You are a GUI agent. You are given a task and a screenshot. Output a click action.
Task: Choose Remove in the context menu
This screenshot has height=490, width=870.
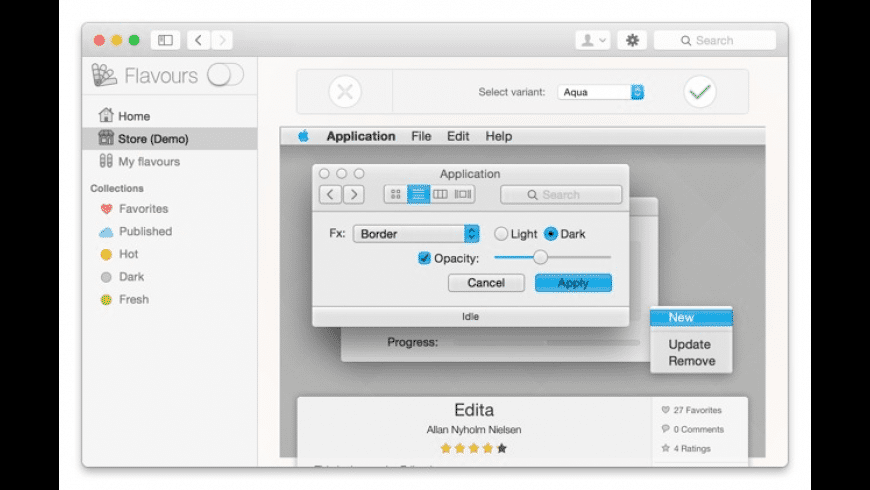coord(691,361)
